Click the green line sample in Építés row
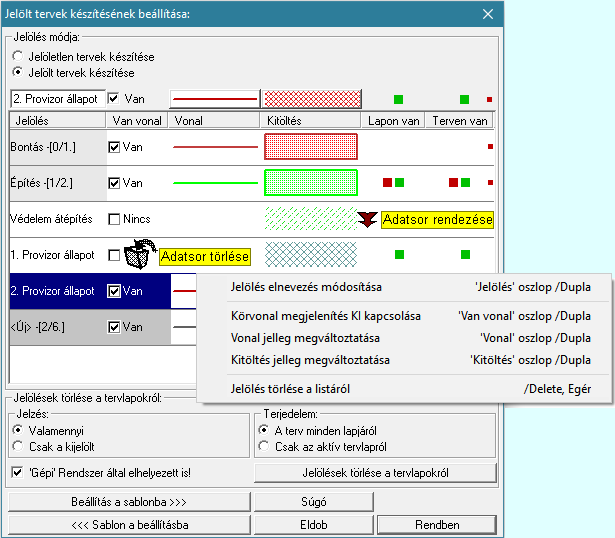 click(215, 183)
